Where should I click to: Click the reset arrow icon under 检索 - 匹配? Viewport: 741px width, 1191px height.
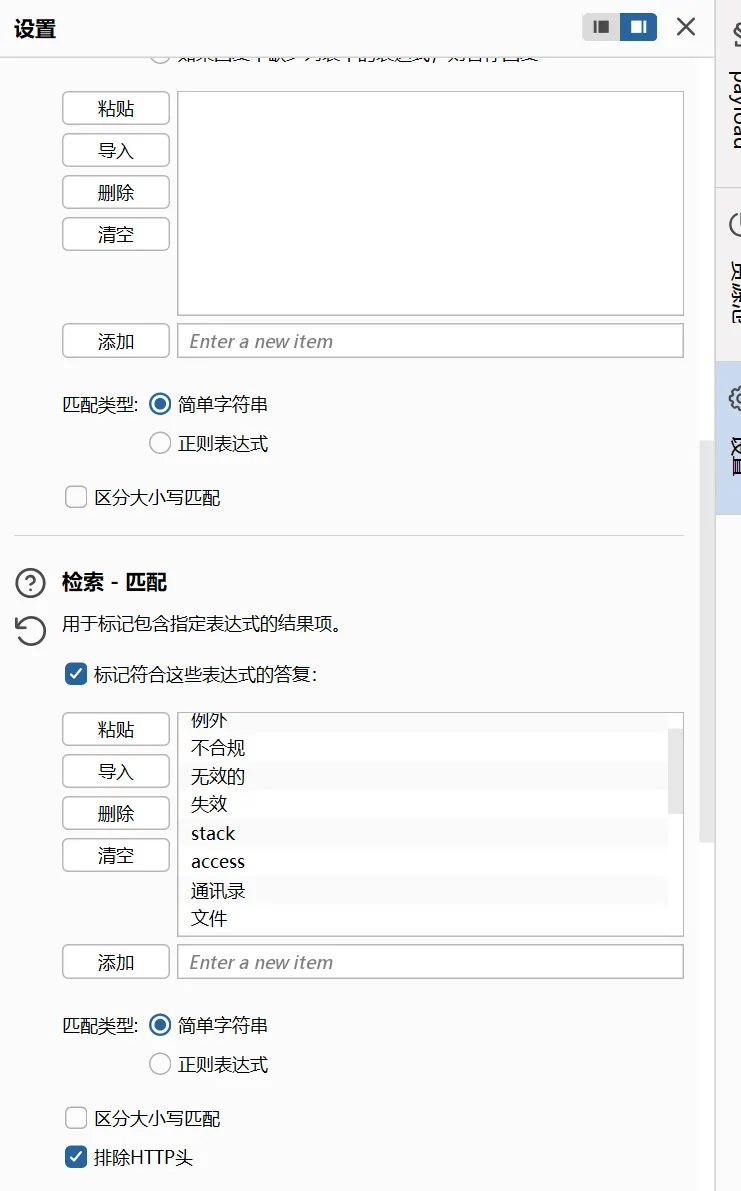[31, 630]
